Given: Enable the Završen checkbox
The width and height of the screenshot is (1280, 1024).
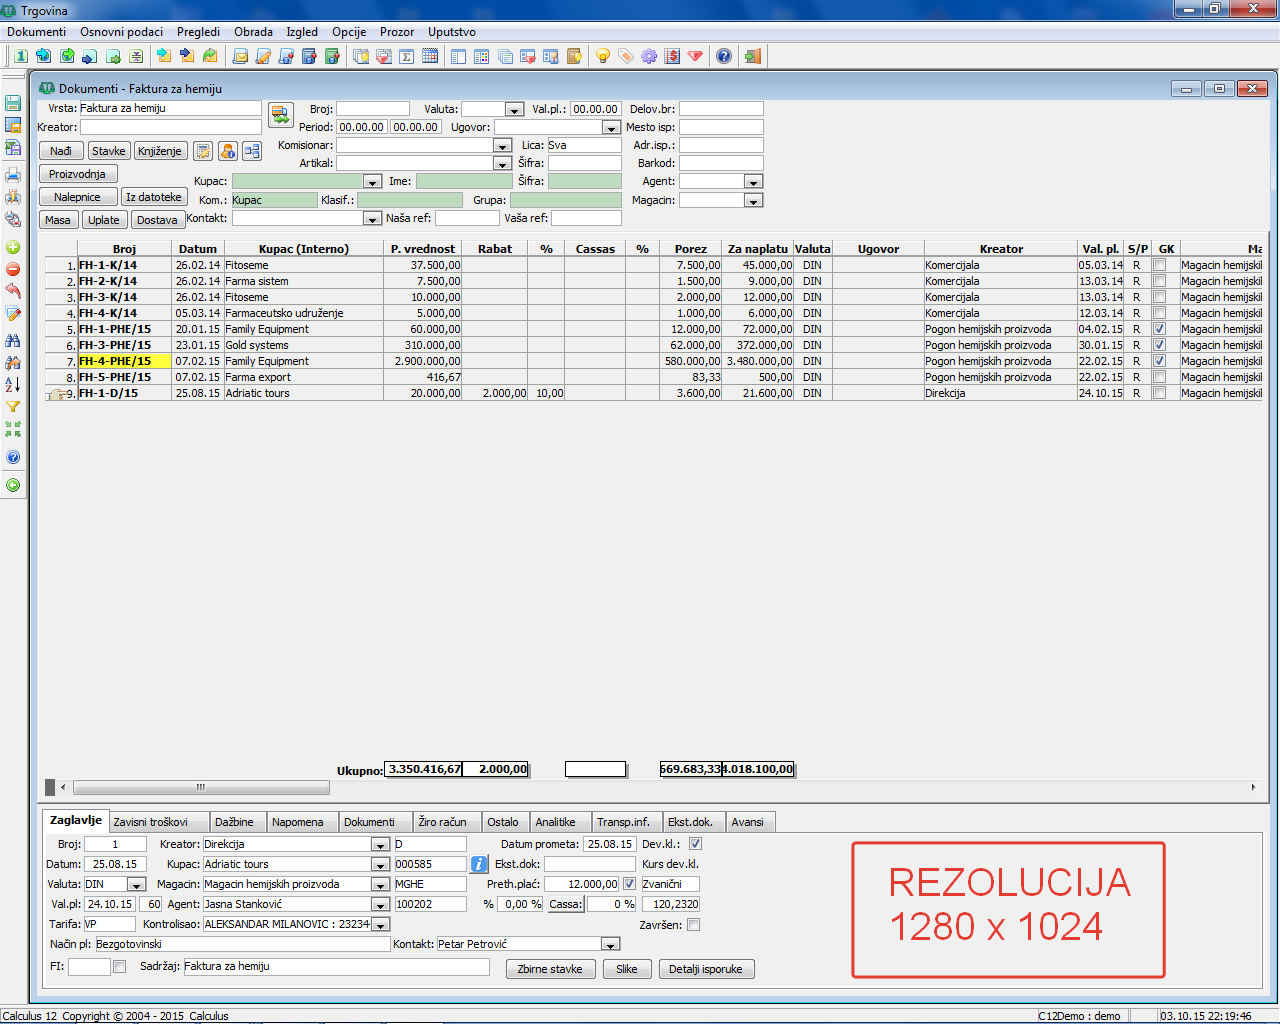Looking at the screenshot, I should pyautogui.click(x=694, y=925).
